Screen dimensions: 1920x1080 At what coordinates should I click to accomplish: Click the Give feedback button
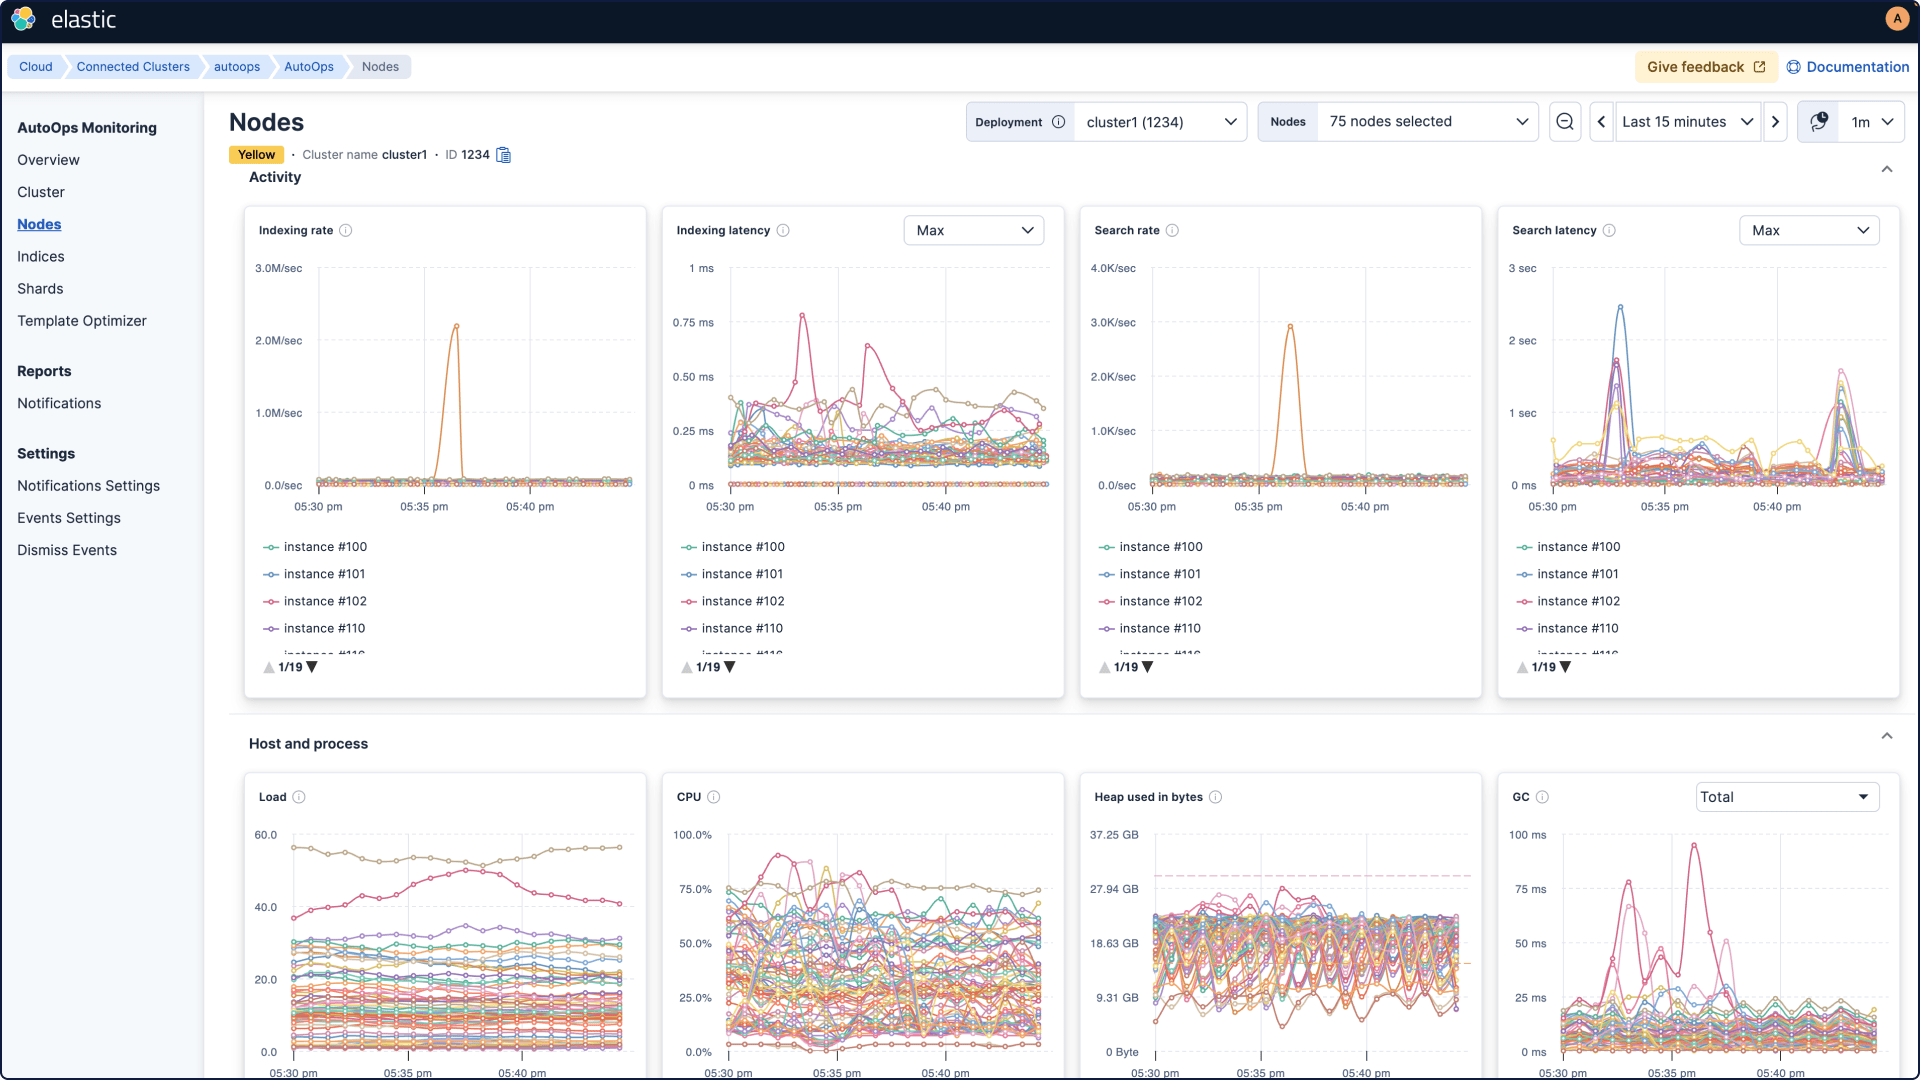click(x=1705, y=67)
